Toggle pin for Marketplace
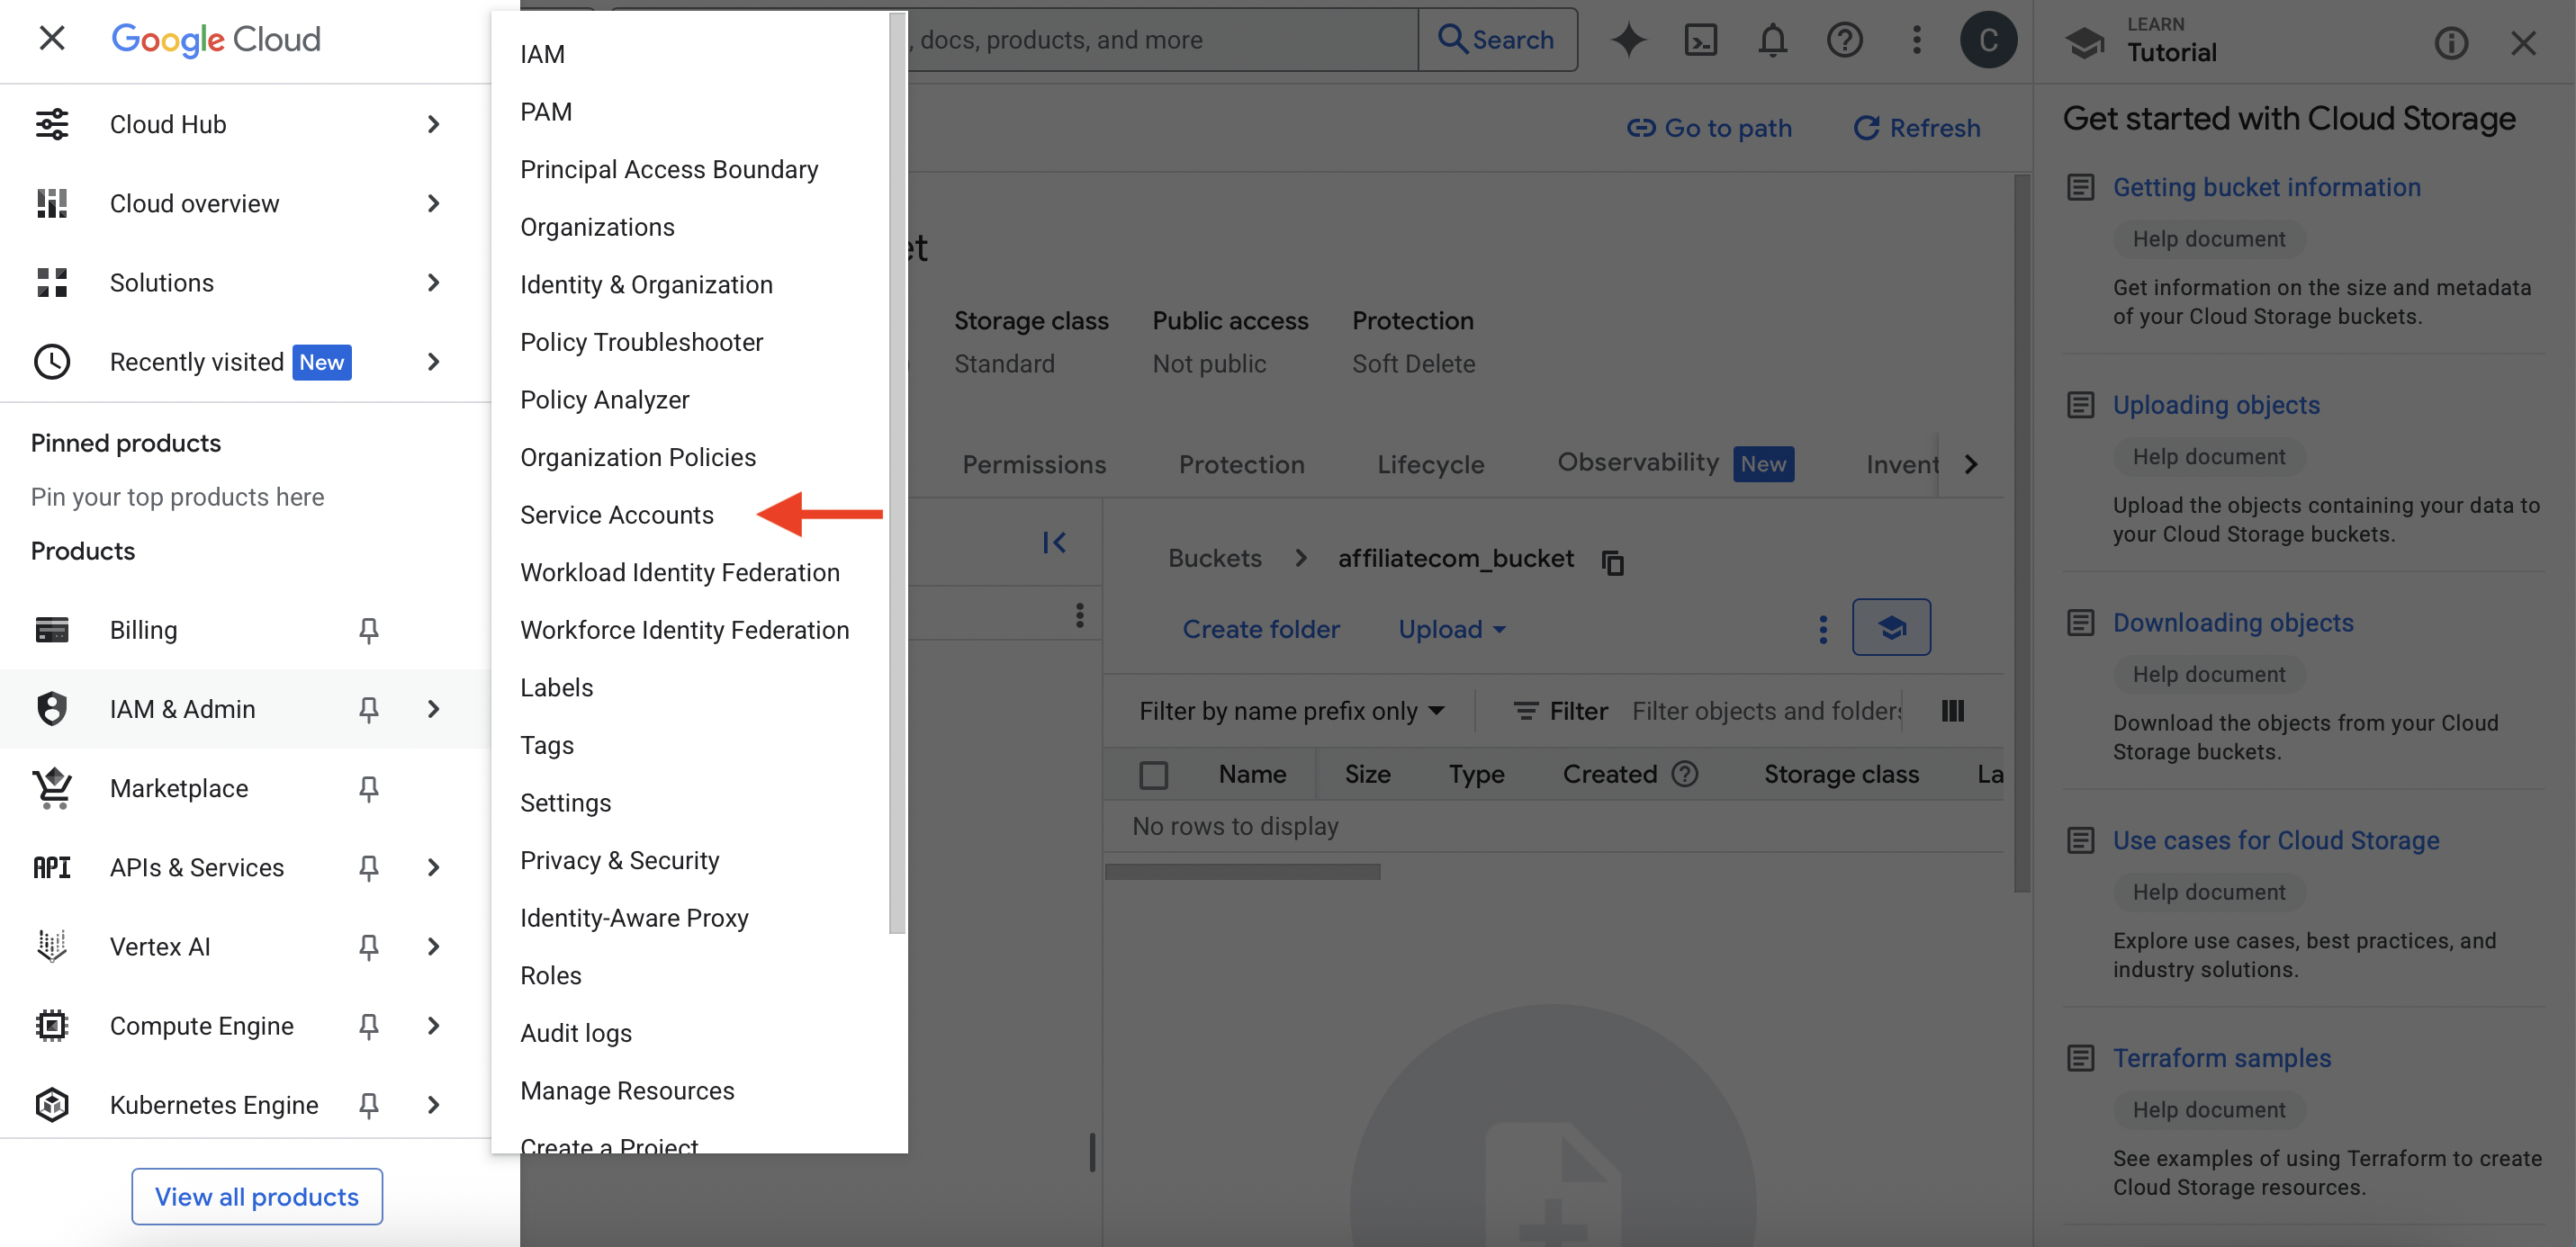This screenshot has width=2576, height=1247. (x=368, y=788)
